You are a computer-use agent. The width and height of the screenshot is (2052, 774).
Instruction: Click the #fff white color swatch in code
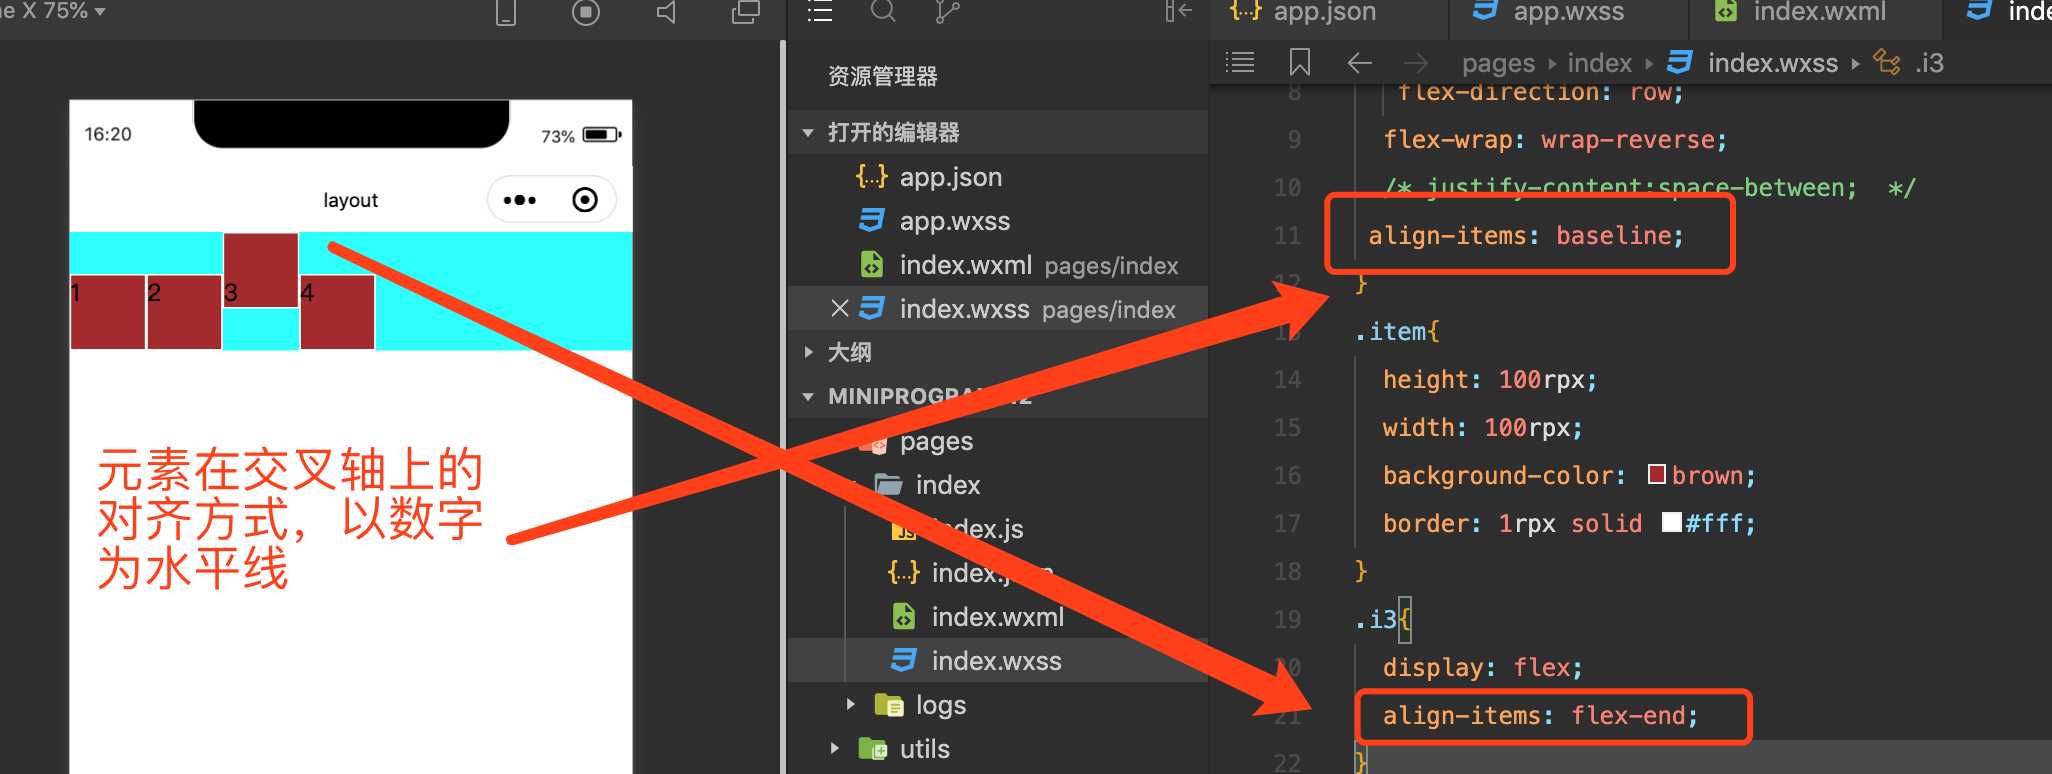[1671, 522]
